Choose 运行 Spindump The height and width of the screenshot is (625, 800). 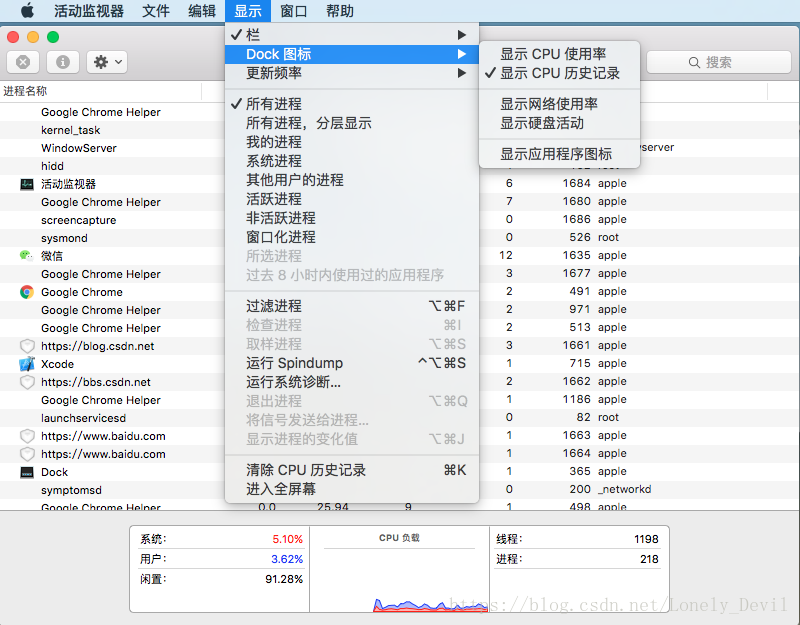point(352,363)
